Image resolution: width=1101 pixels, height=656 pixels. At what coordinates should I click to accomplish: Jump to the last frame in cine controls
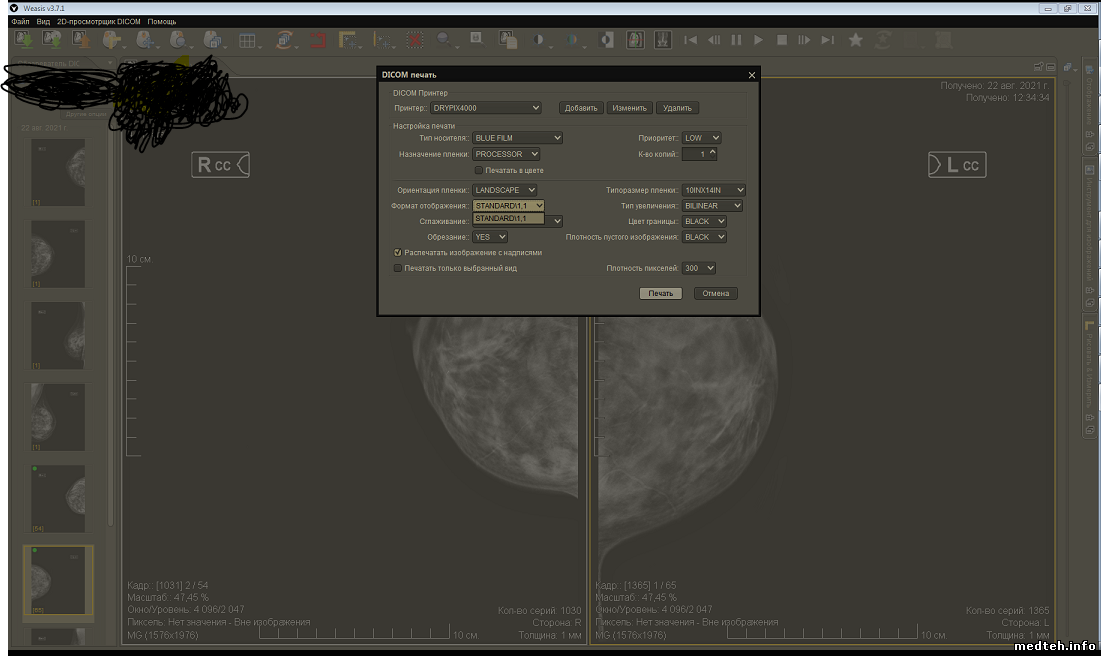pos(827,40)
